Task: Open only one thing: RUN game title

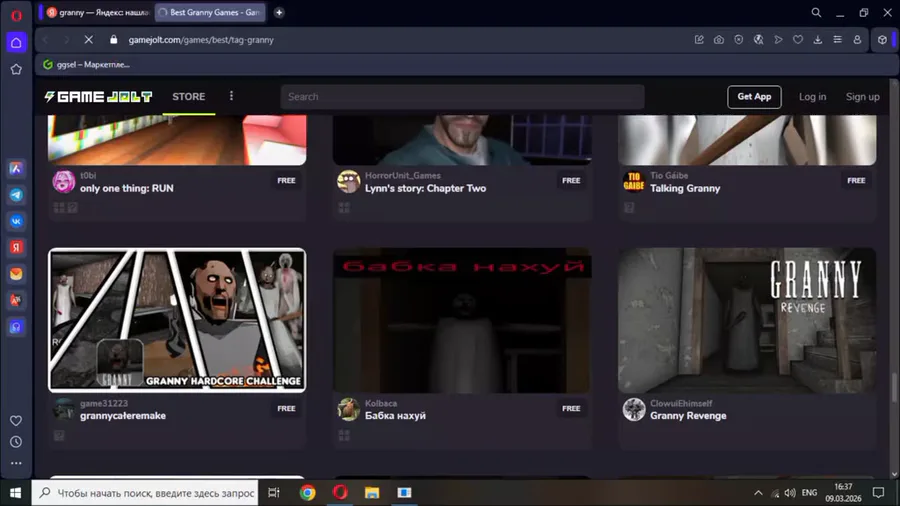Action: [127, 188]
